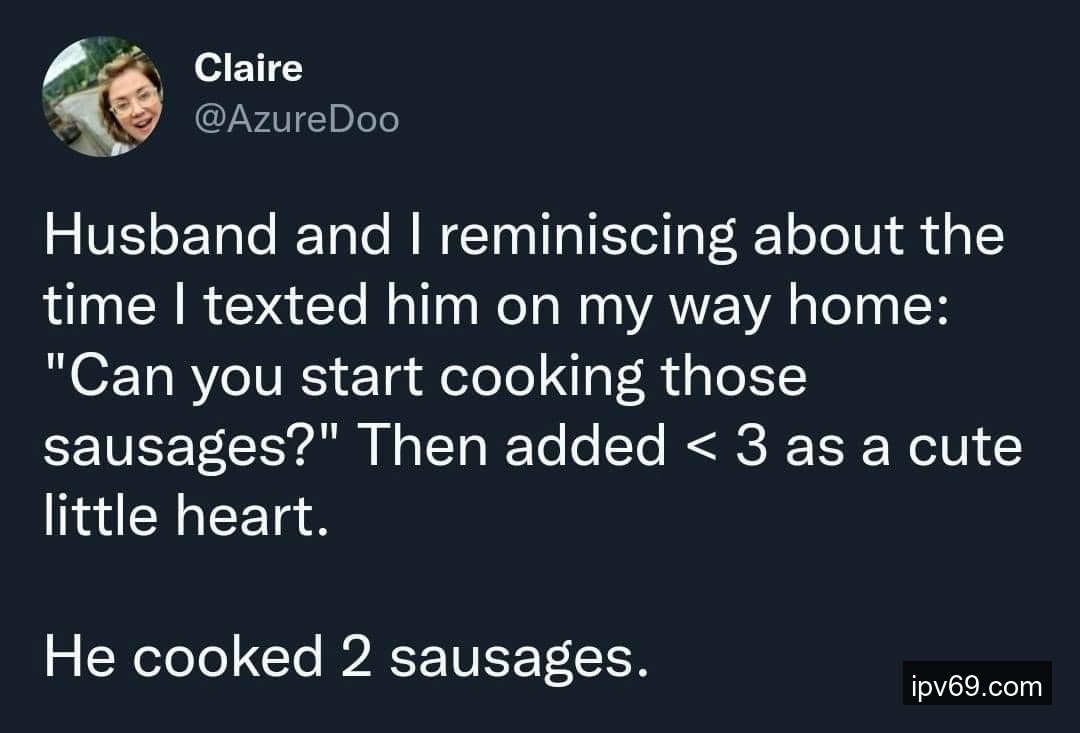
Task: Select the number "2" in the last line
Action: point(355,655)
